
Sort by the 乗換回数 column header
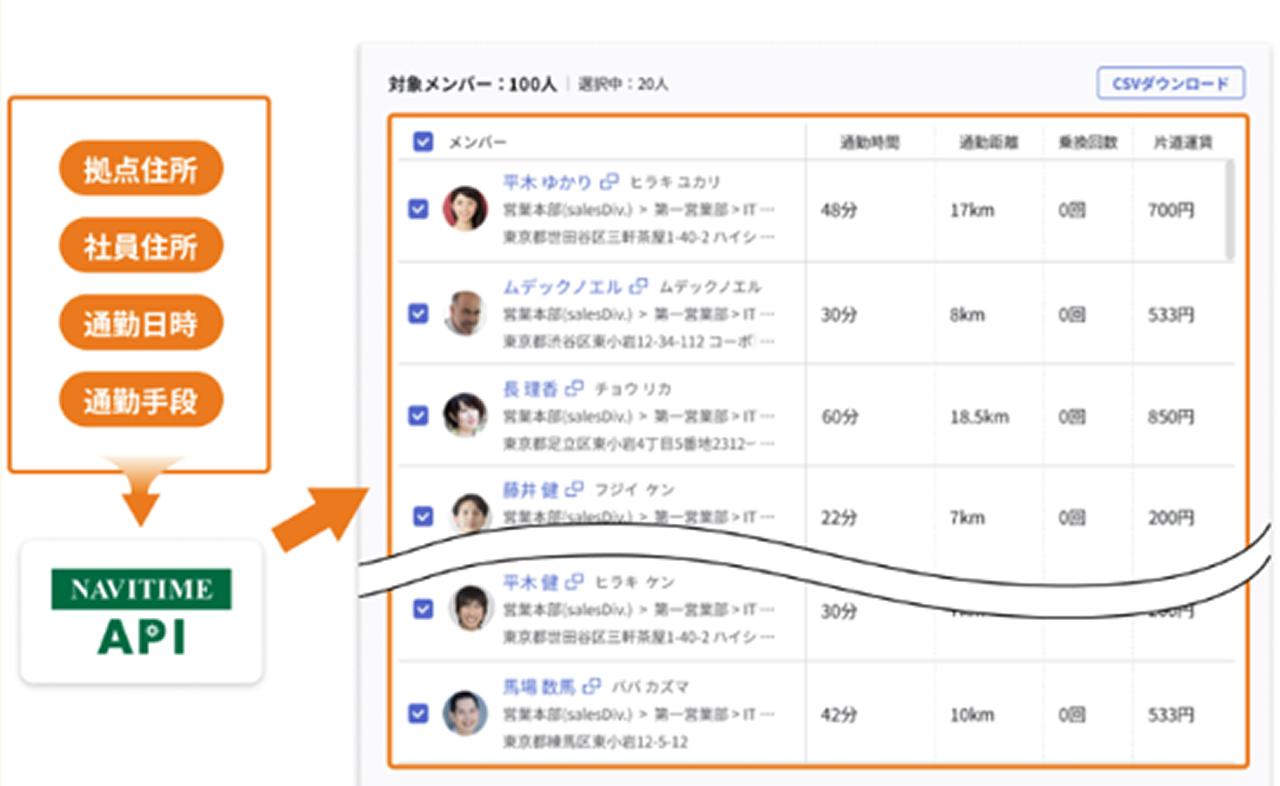(1087, 143)
